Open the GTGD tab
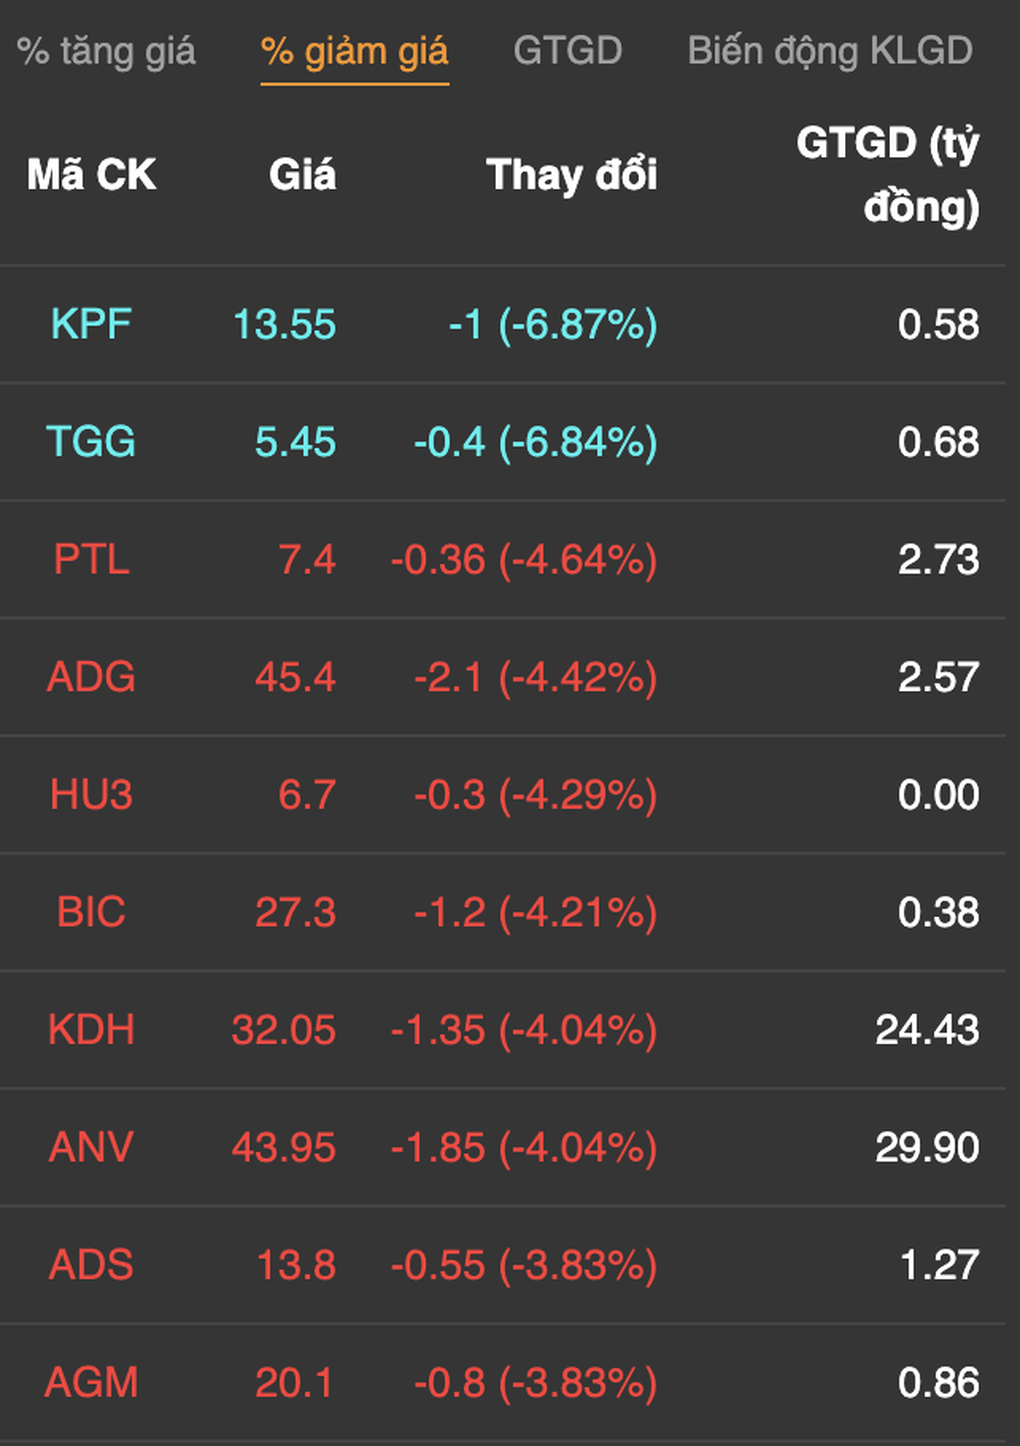Screen dimensions: 1020x1446 pyautogui.click(x=567, y=51)
